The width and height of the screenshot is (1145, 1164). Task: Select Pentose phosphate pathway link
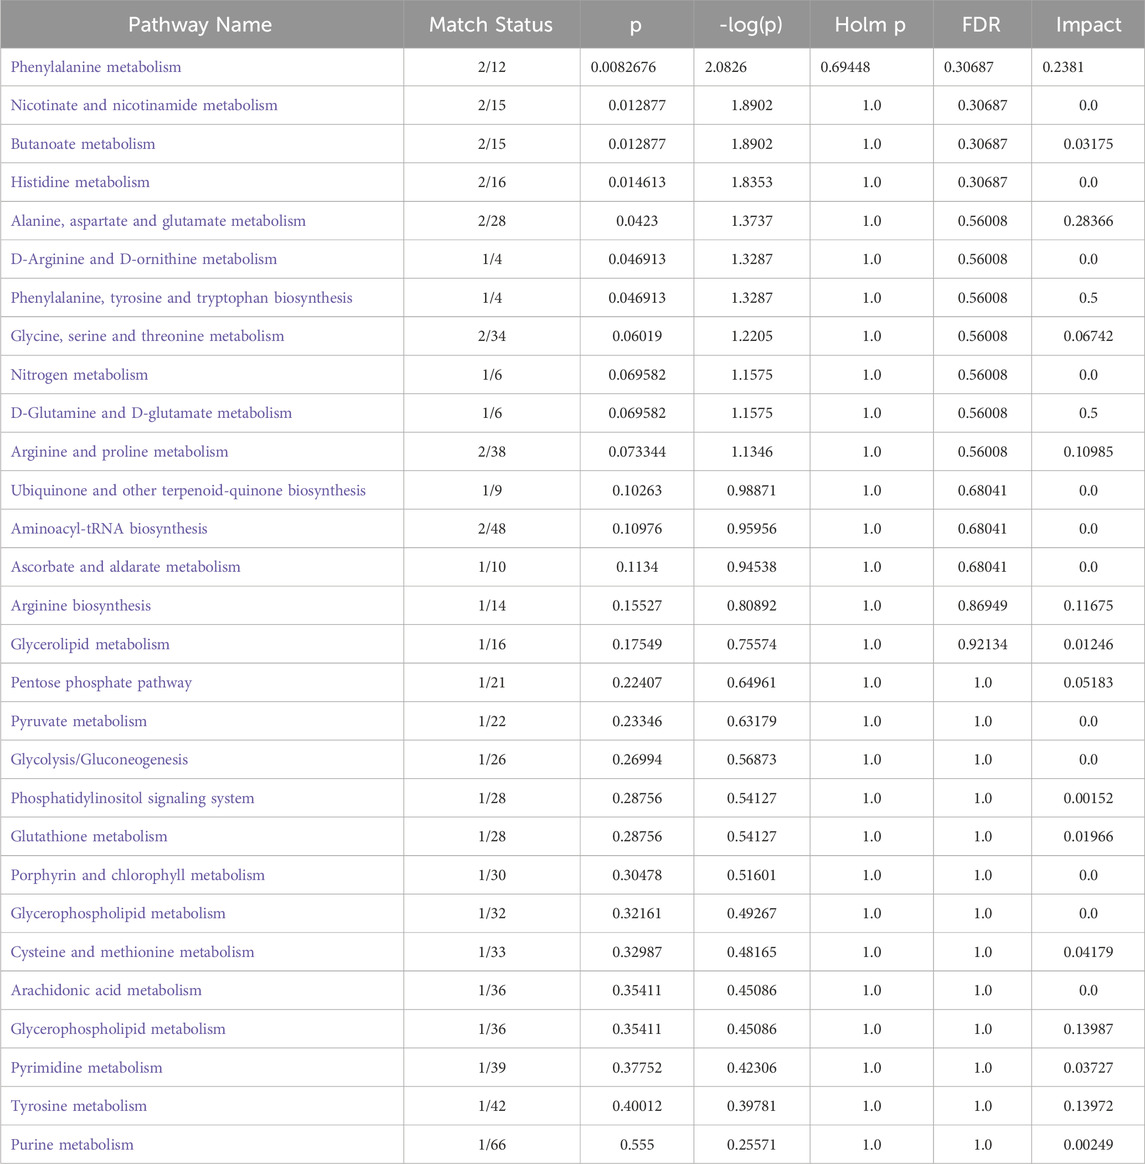(x=101, y=683)
